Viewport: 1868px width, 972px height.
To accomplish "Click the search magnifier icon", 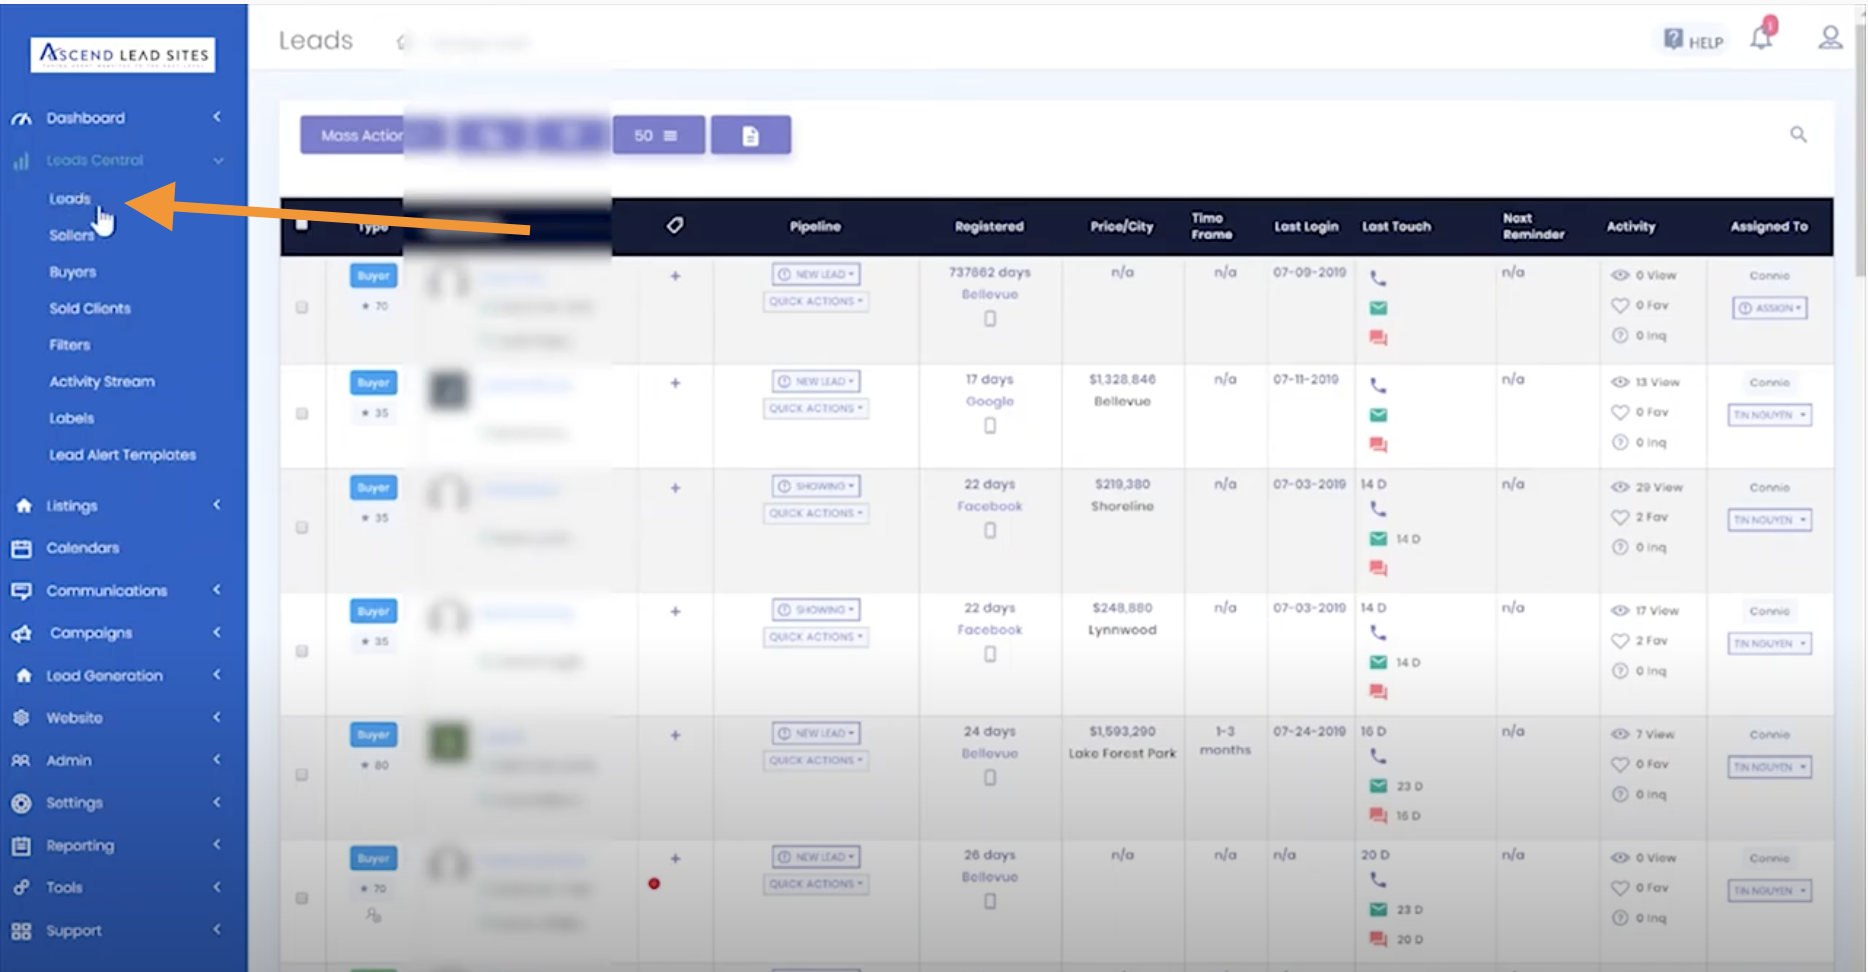I will click(x=1798, y=134).
